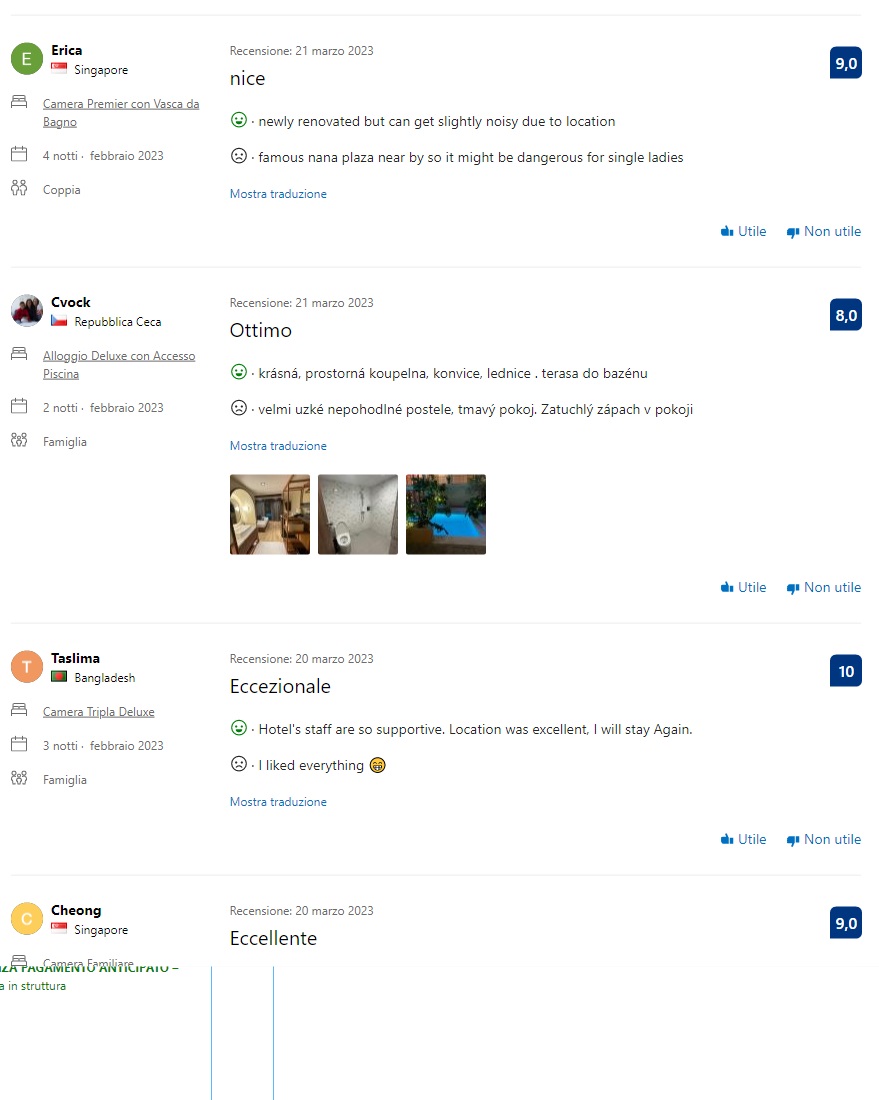Open Cvock's blue pool photo thumbnail
Viewport: 879px width, 1100px height.
445,514
